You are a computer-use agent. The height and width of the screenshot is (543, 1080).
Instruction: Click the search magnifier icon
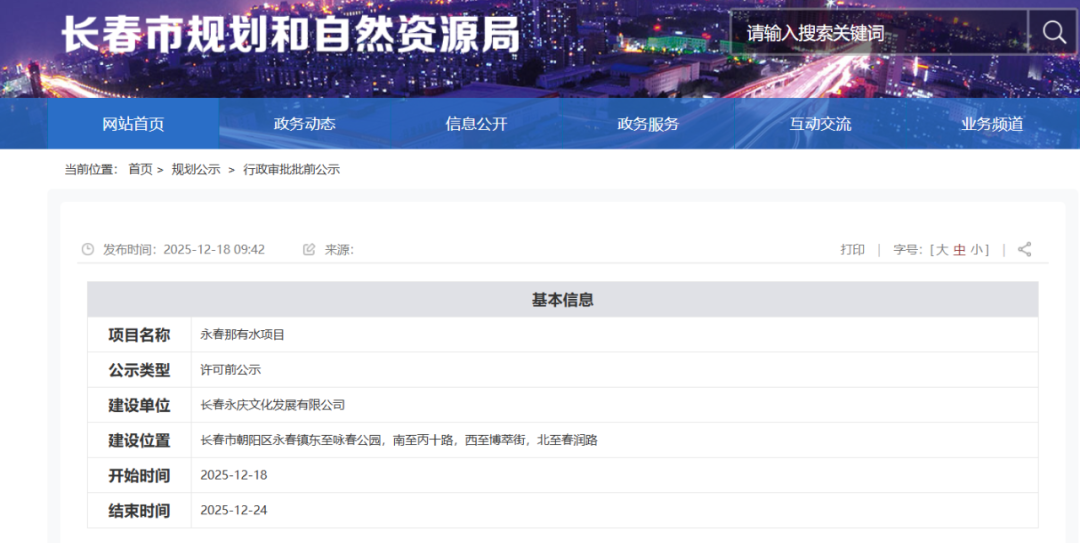[x=1054, y=32]
